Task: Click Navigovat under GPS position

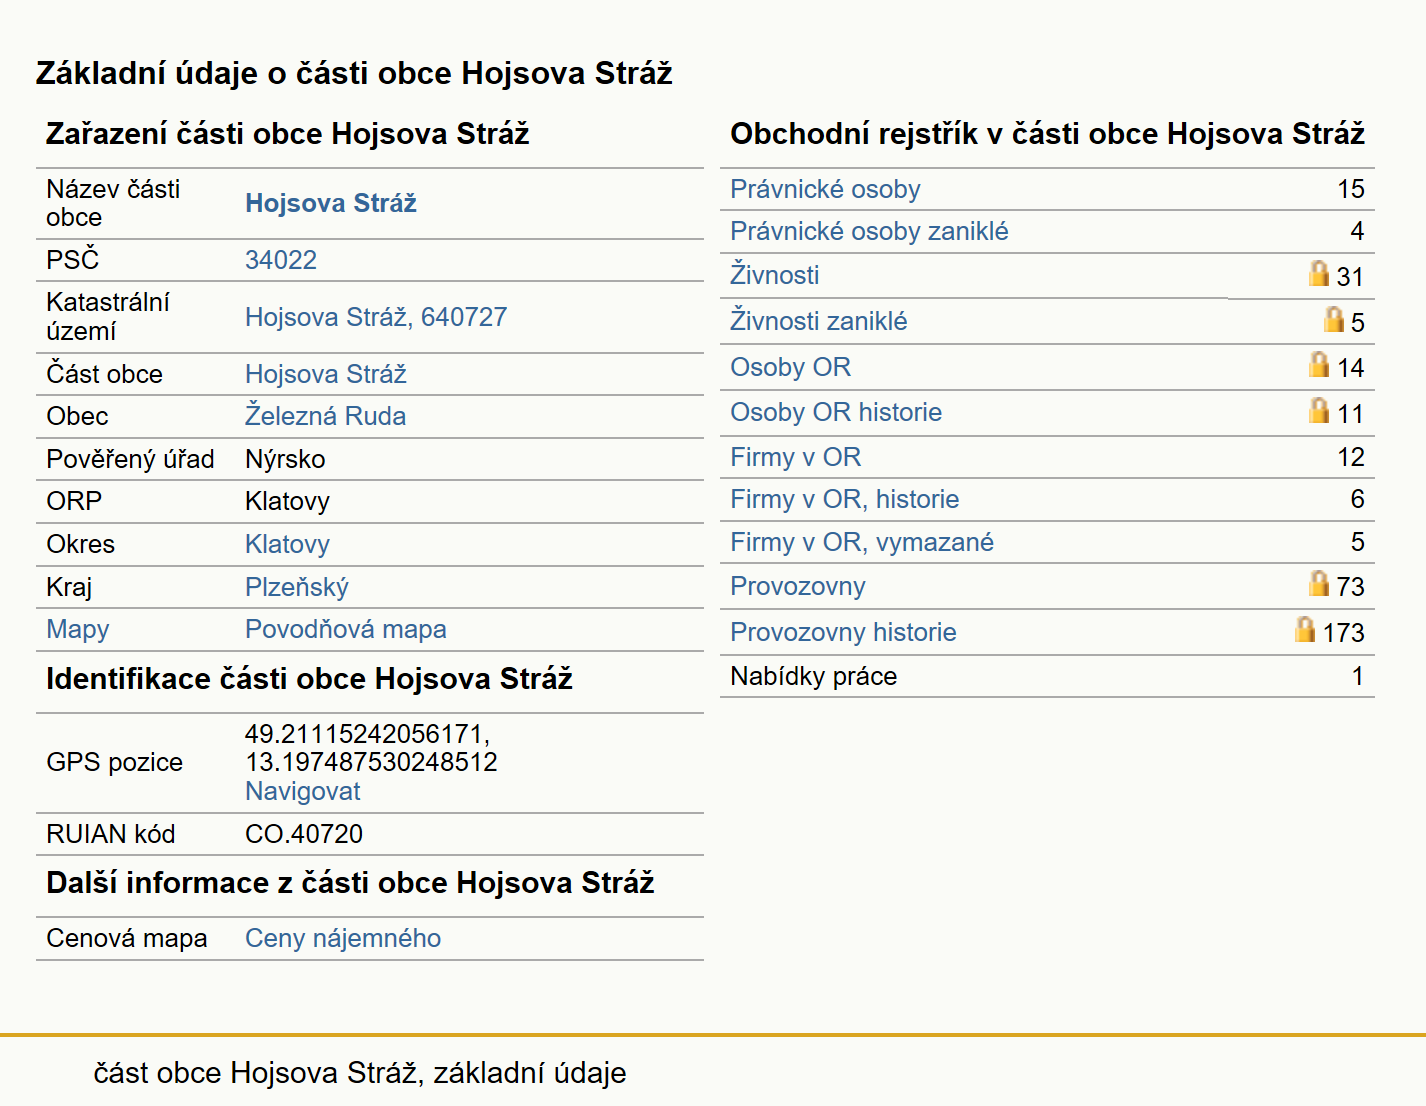Action: click(303, 791)
